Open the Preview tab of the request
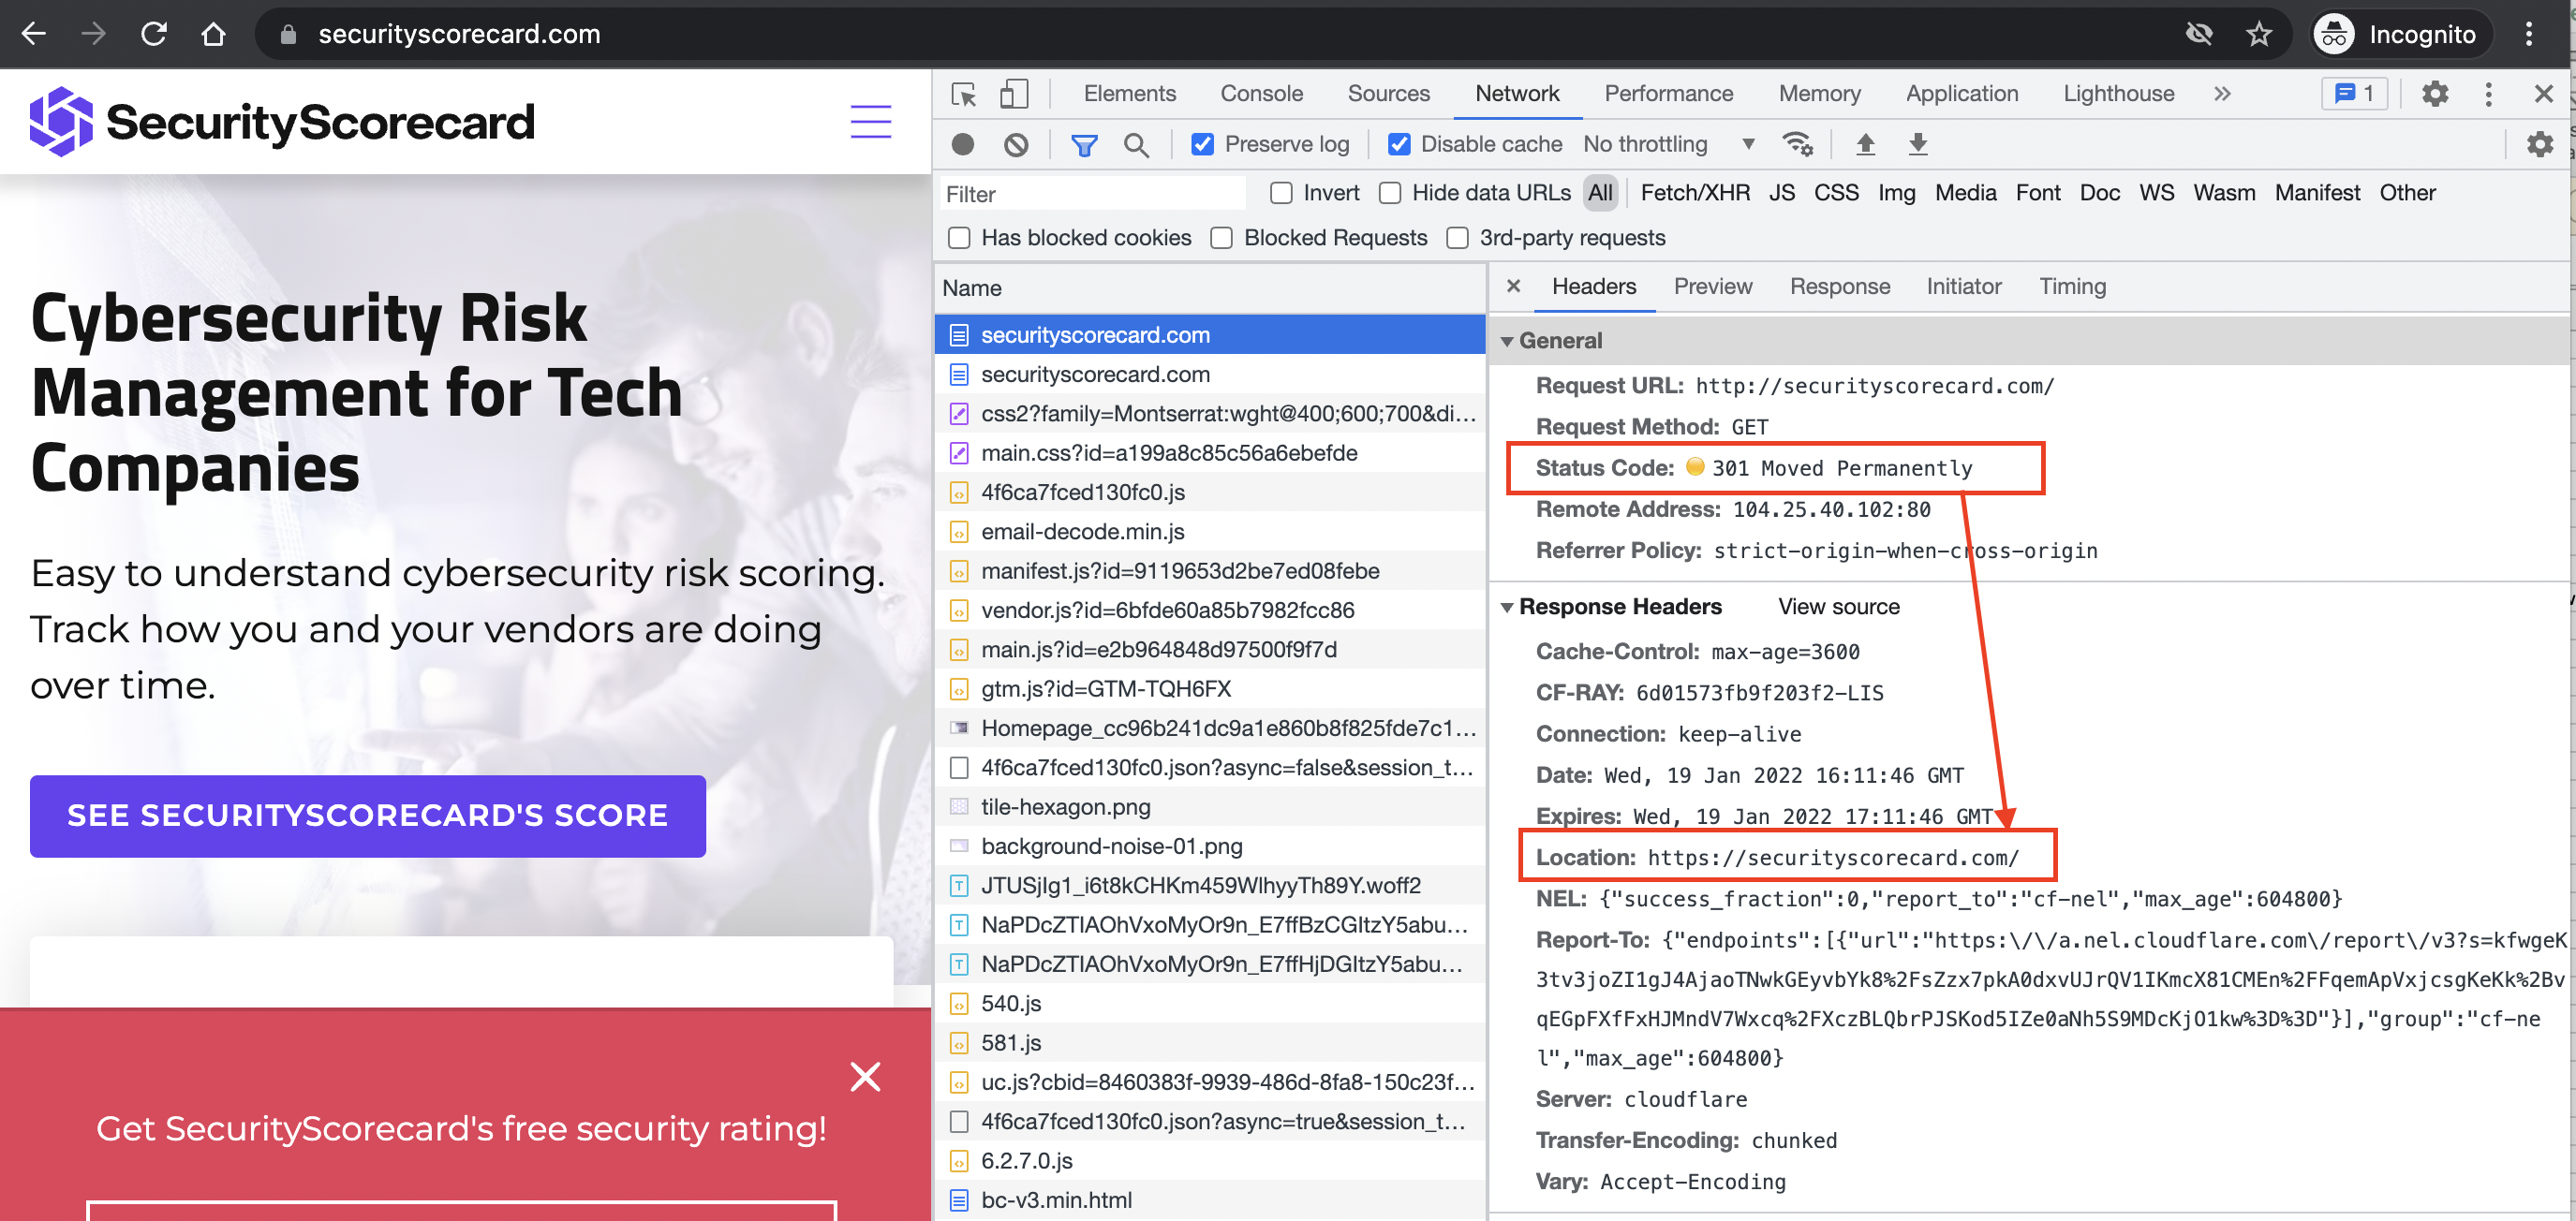Screen dimensions: 2576x1221 click(x=1712, y=286)
